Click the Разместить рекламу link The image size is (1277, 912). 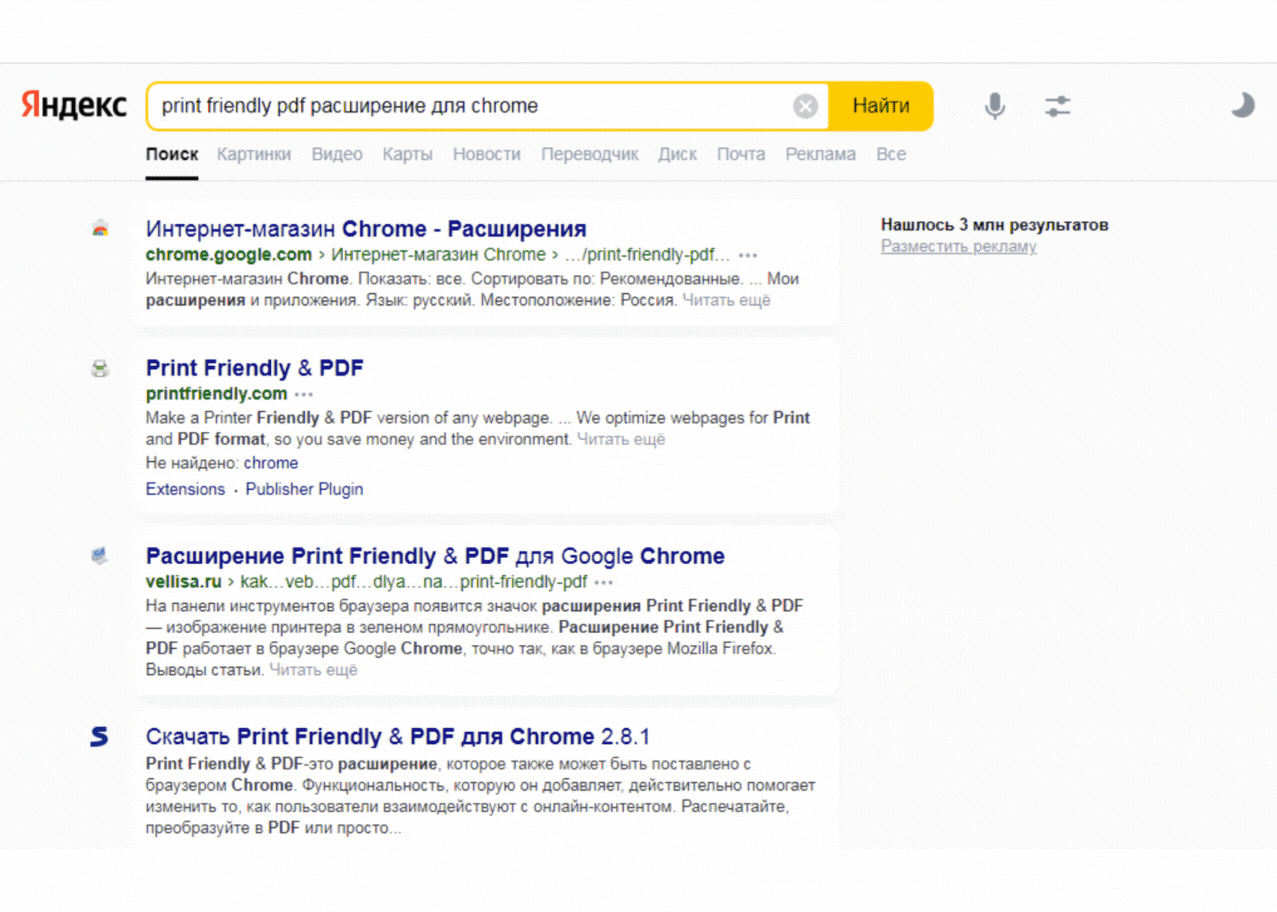pyautogui.click(x=958, y=246)
